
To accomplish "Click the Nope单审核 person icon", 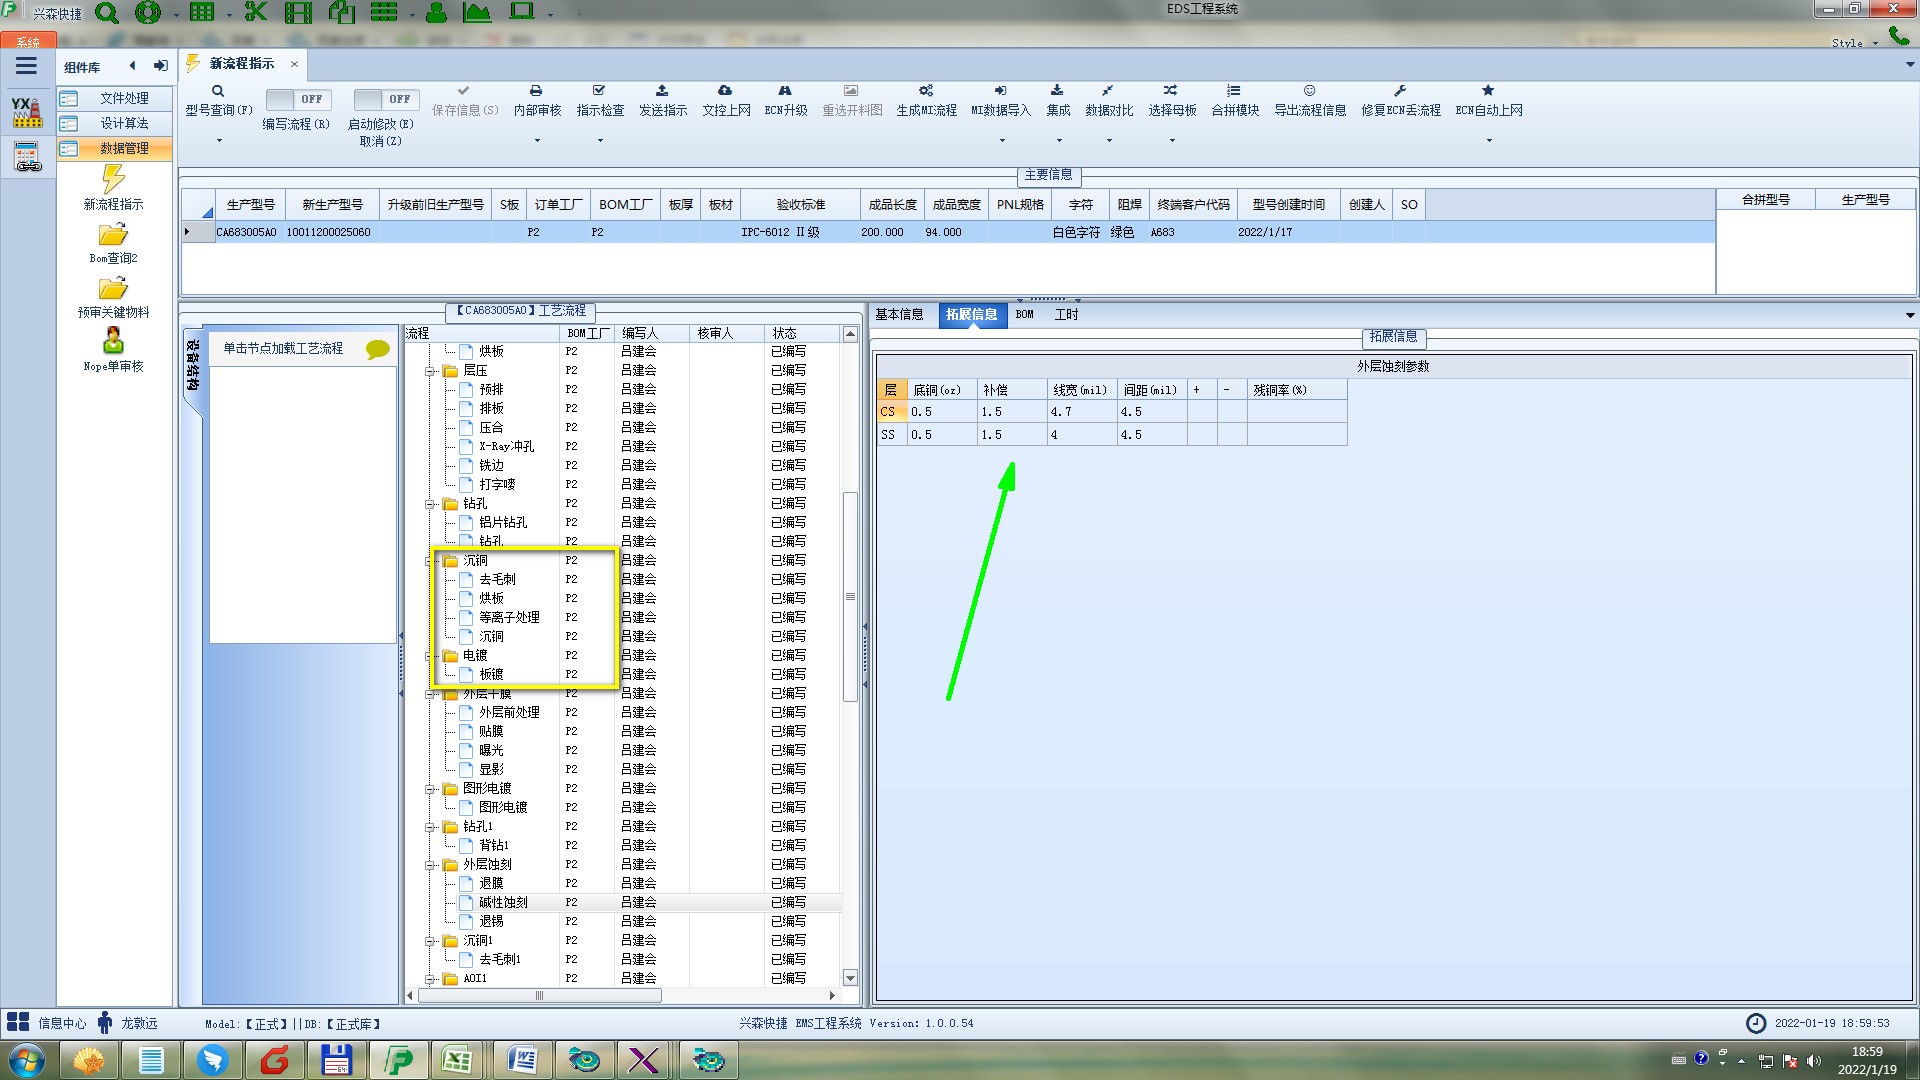I will 113,342.
